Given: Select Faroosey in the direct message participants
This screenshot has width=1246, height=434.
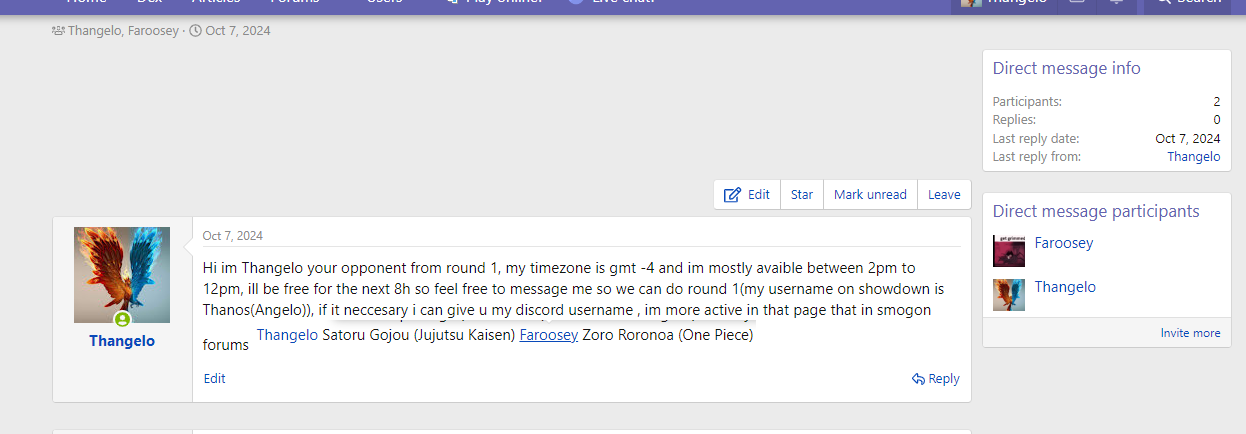Looking at the screenshot, I should [1064, 243].
